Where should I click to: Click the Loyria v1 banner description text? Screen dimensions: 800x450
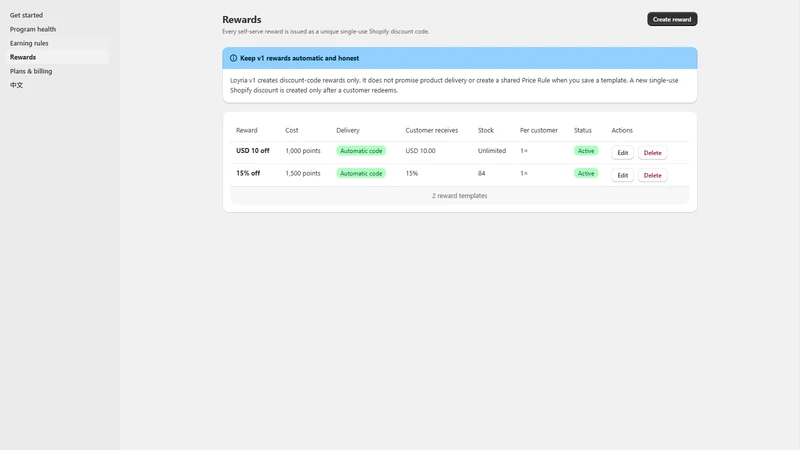[x=454, y=85]
